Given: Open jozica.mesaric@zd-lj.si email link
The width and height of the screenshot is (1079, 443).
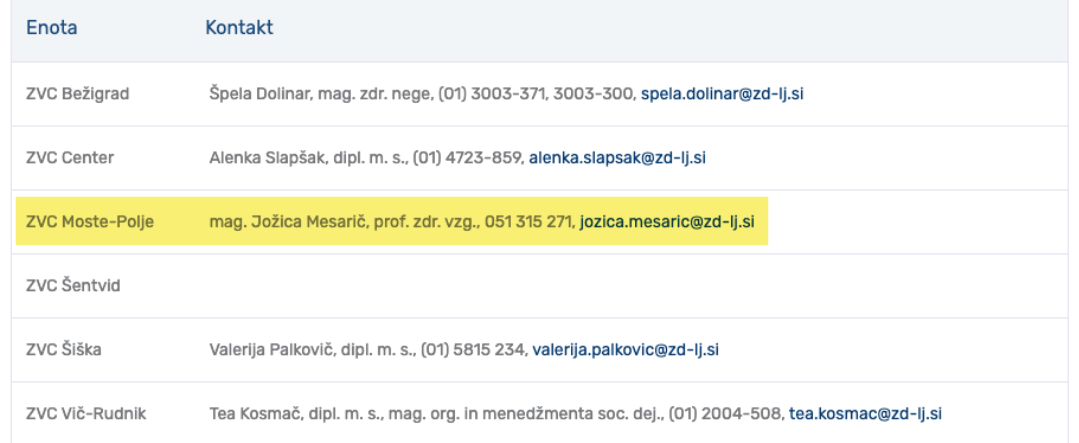Looking at the screenshot, I should coord(667,222).
